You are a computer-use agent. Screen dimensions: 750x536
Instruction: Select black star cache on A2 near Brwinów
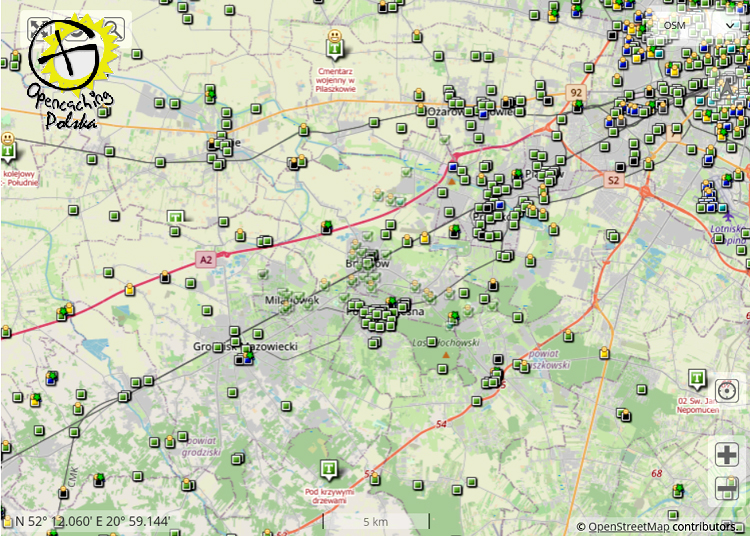[x=327, y=227]
